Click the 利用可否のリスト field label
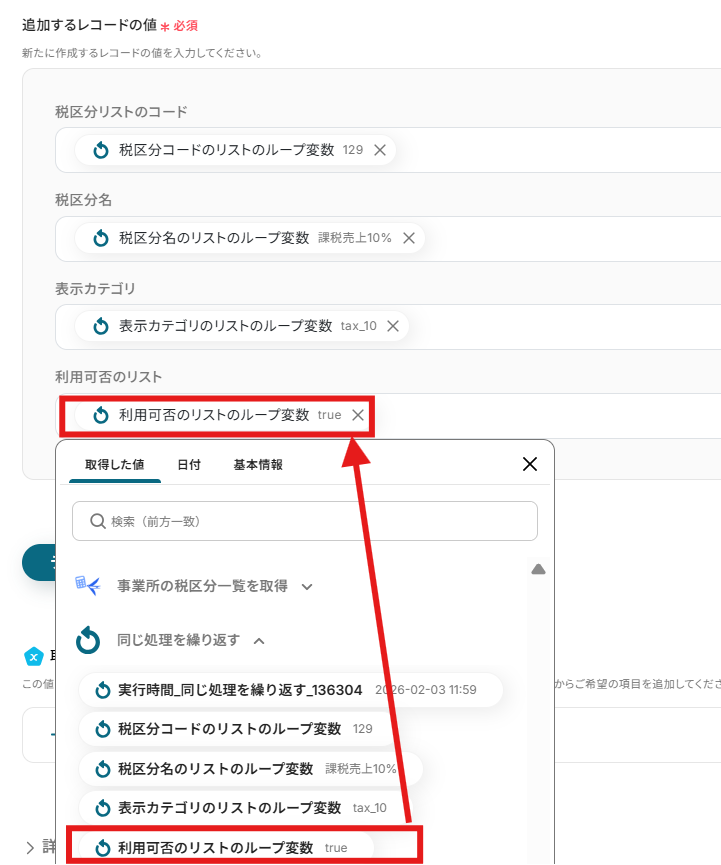This screenshot has width=721, height=865. 109,377
